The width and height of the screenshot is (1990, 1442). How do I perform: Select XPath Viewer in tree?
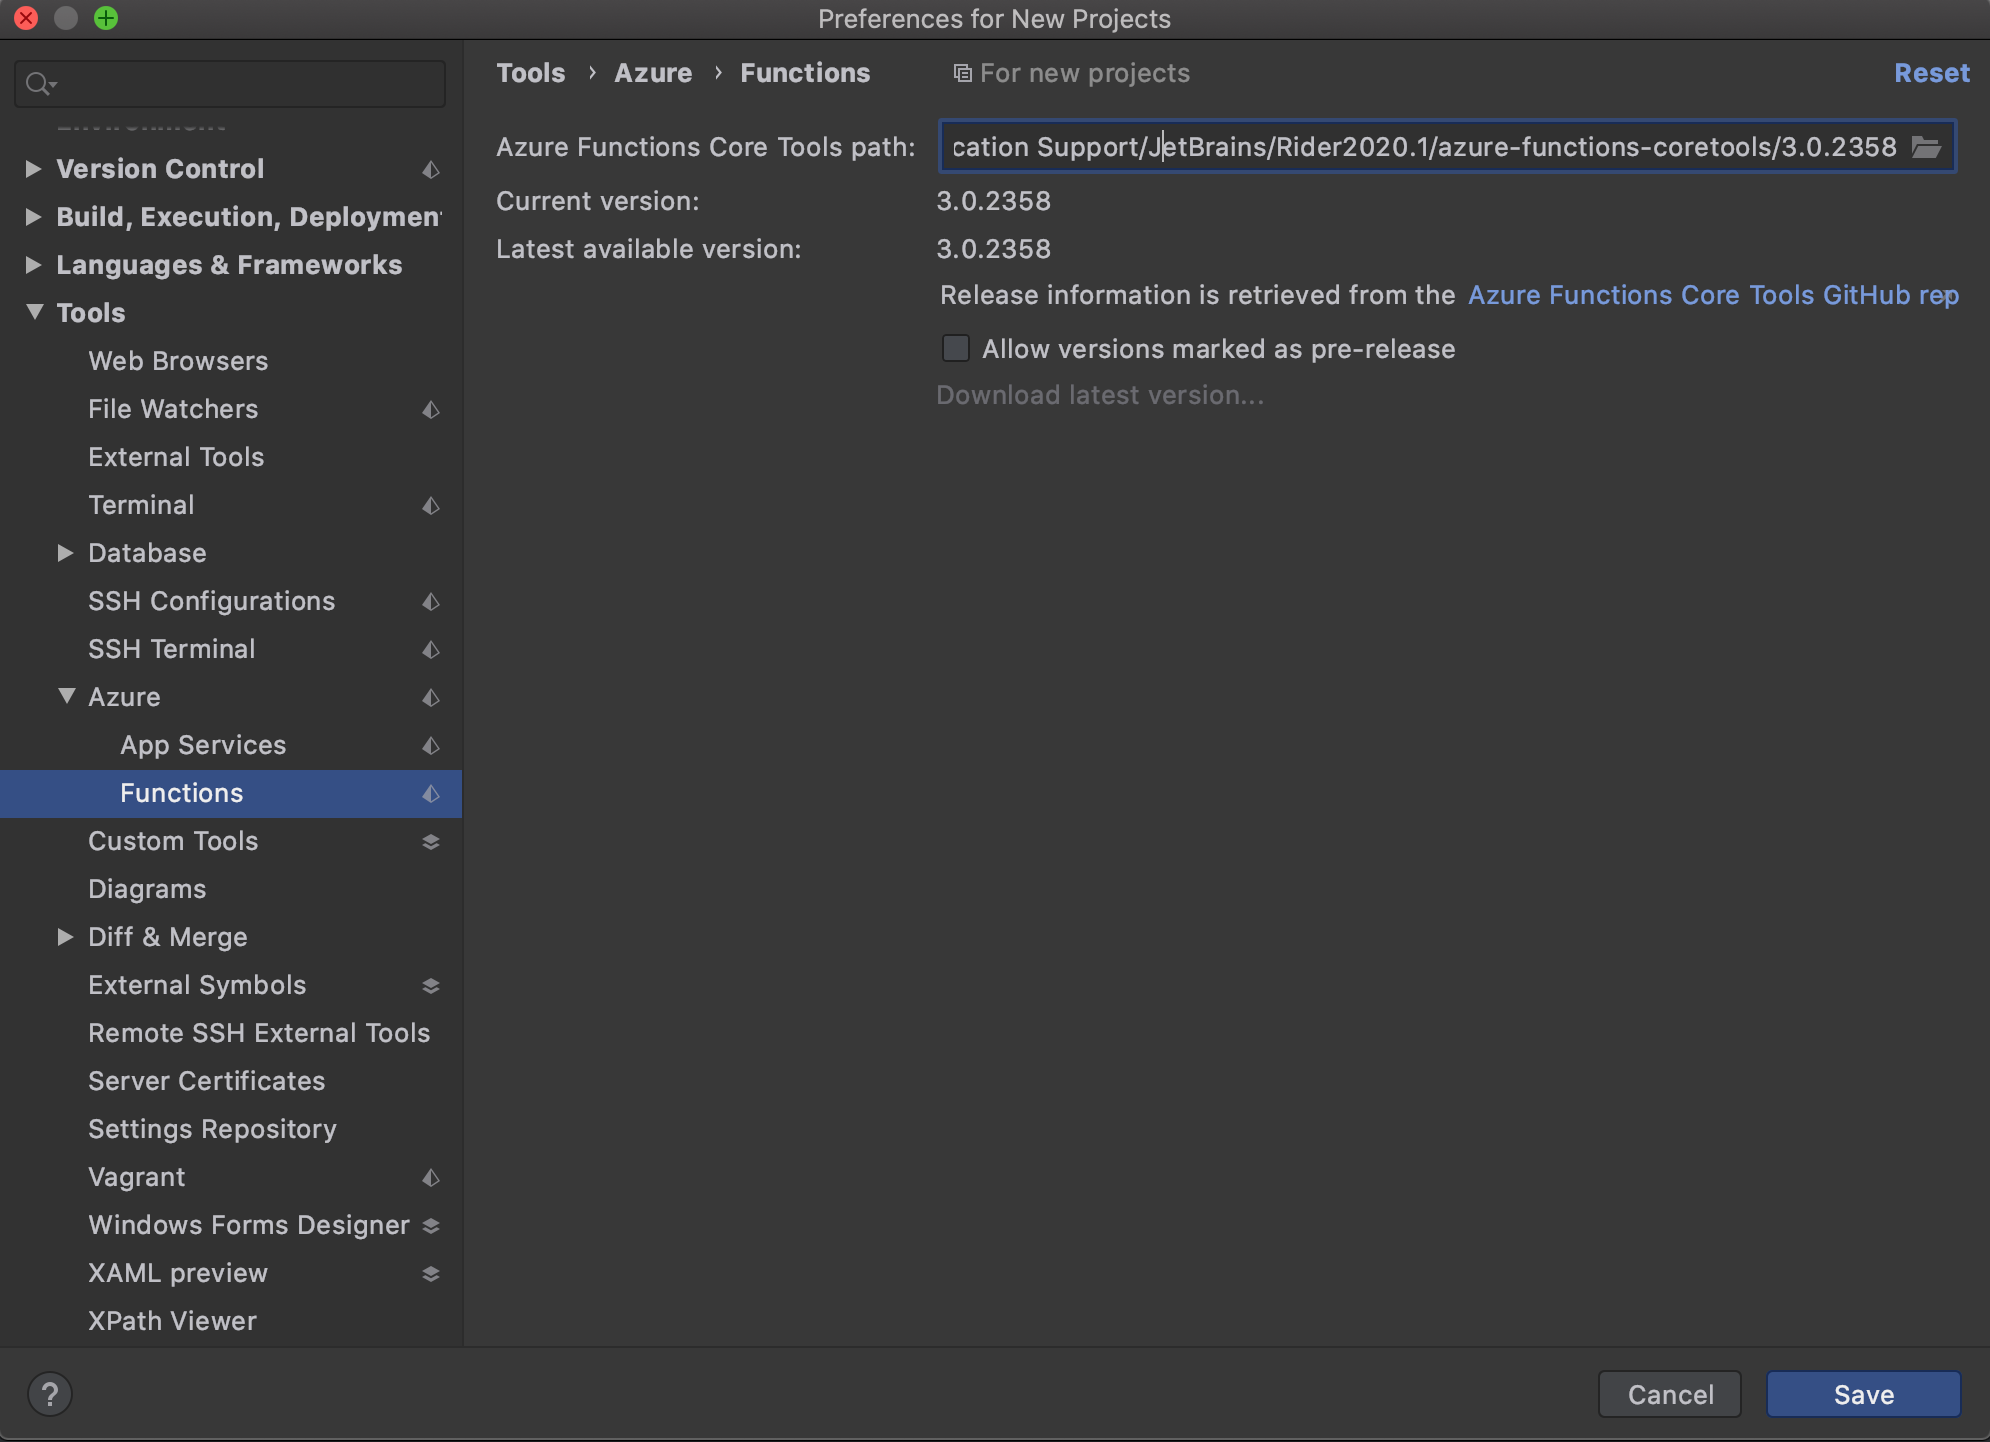coord(172,1321)
